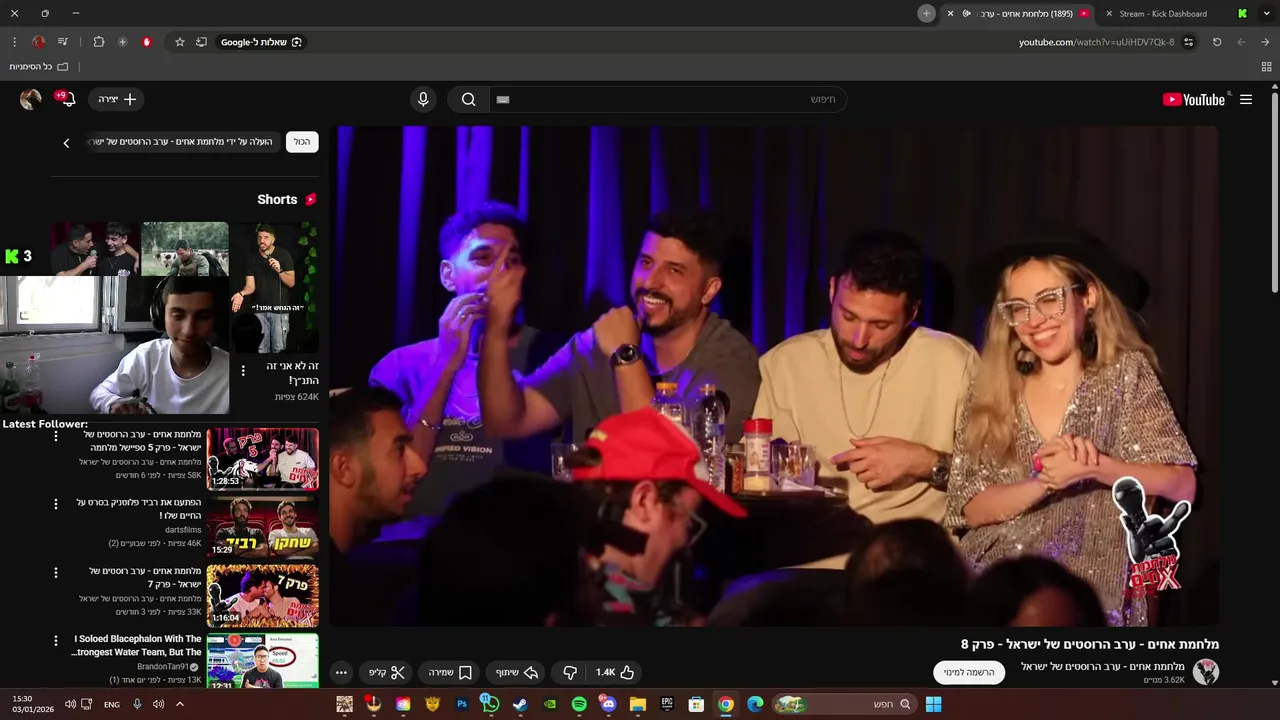The height and width of the screenshot is (720, 1280).
Task: Save the video to a playlist
Action: [x=451, y=673]
